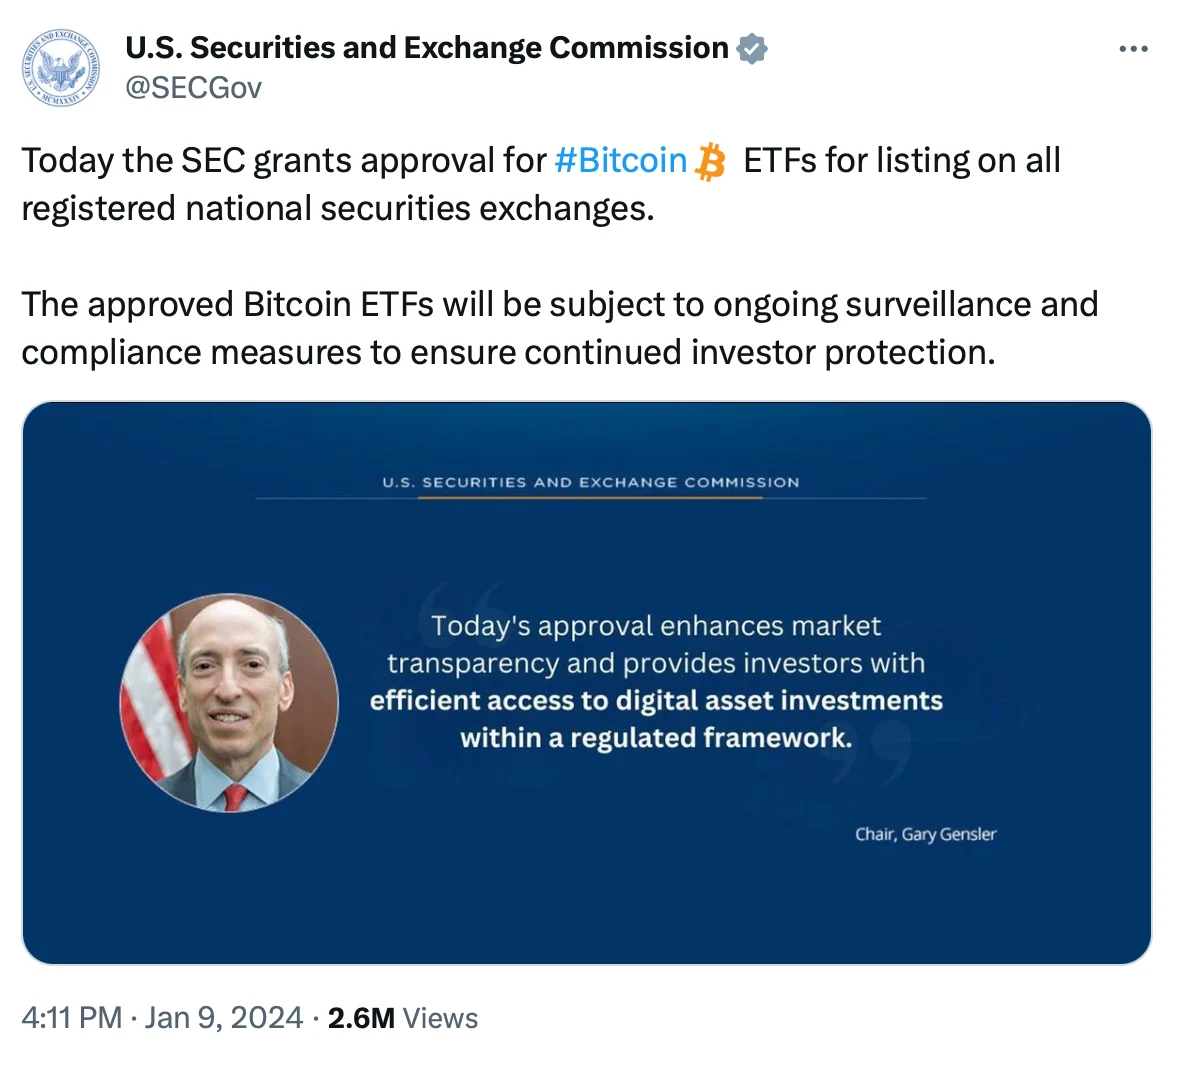The height and width of the screenshot is (1066, 1184).
Task: Click the orange Bitcoin logo emoji
Action: [710, 162]
